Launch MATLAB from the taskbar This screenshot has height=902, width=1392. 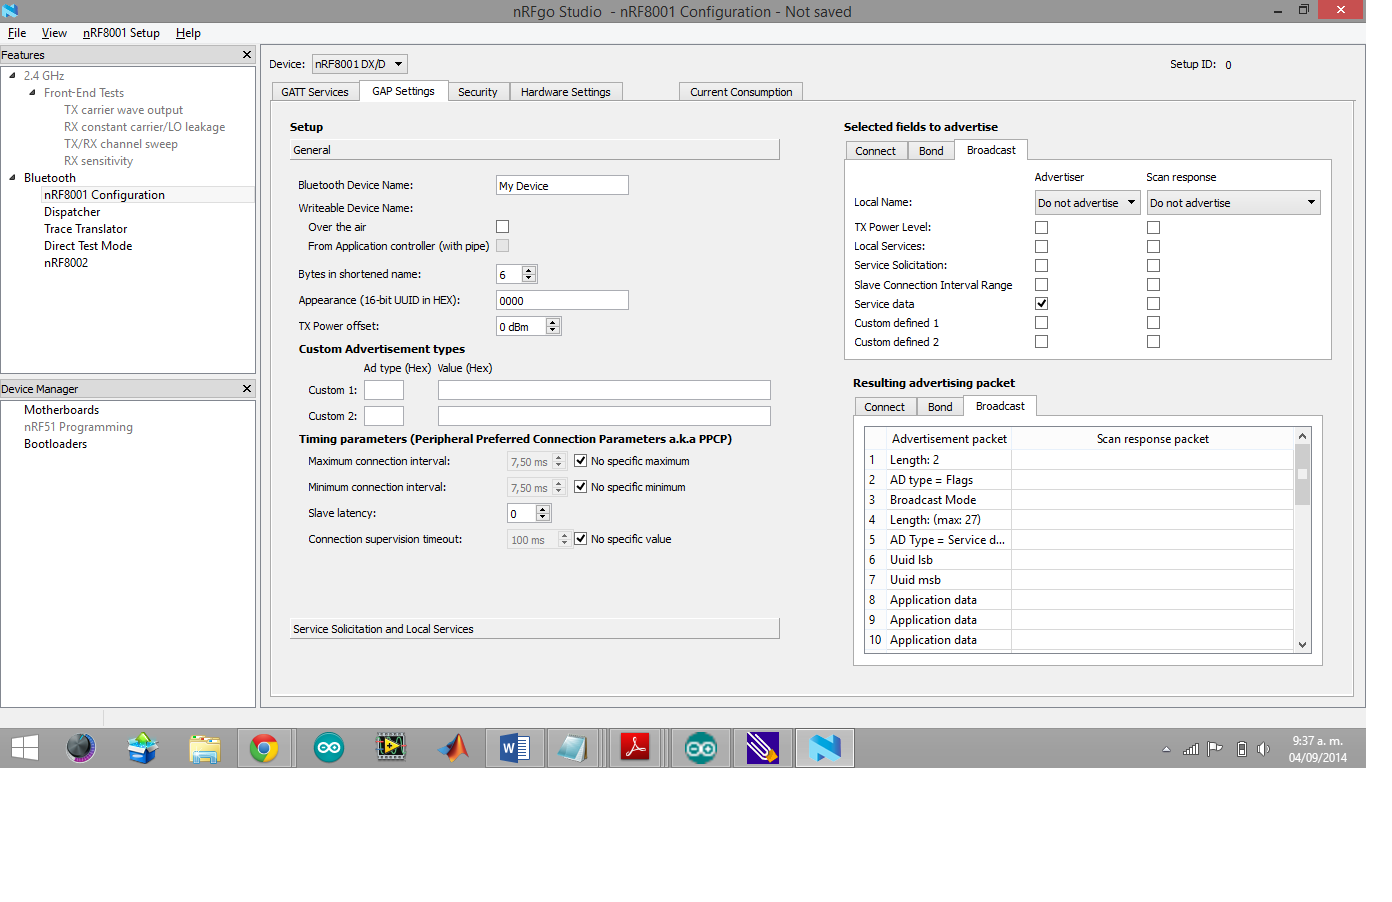(453, 748)
